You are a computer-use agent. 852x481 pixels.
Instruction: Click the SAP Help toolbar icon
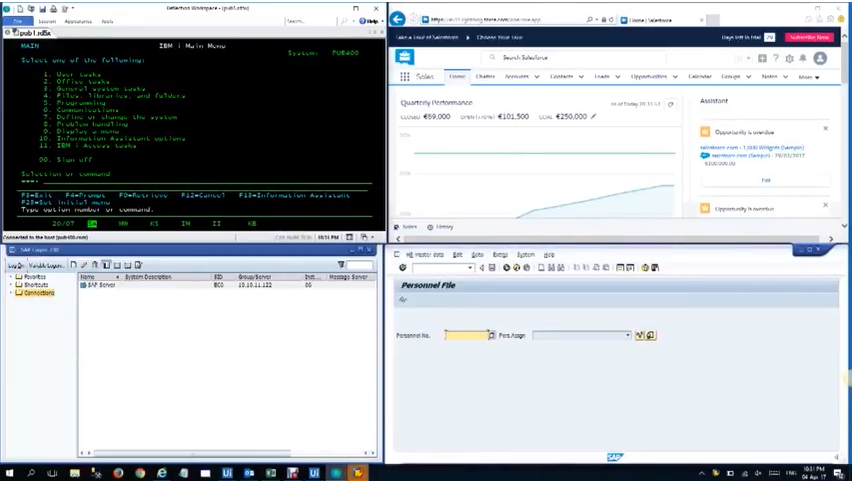click(x=645, y=267)
